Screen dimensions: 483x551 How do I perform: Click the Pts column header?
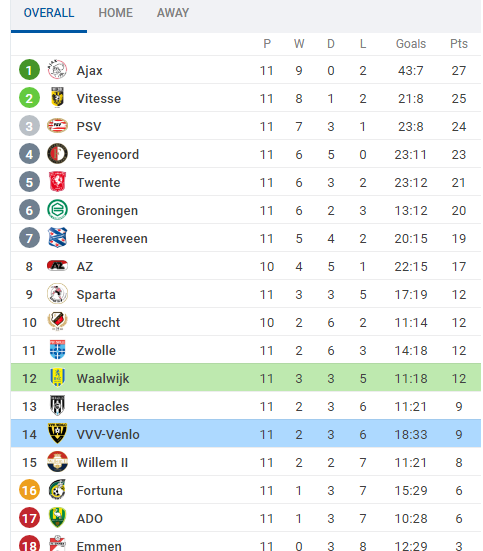(459, 44)
